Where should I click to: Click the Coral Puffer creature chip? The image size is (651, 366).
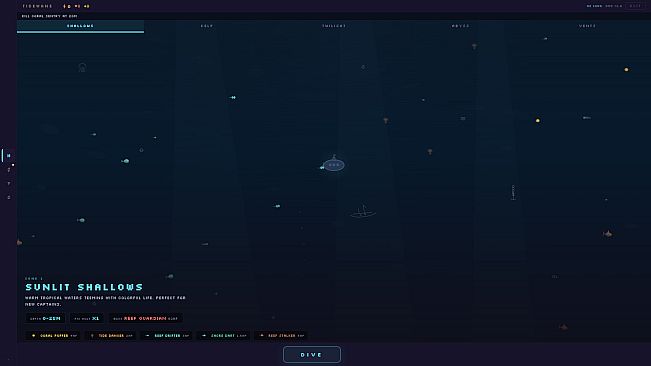(x=54, y=336)
